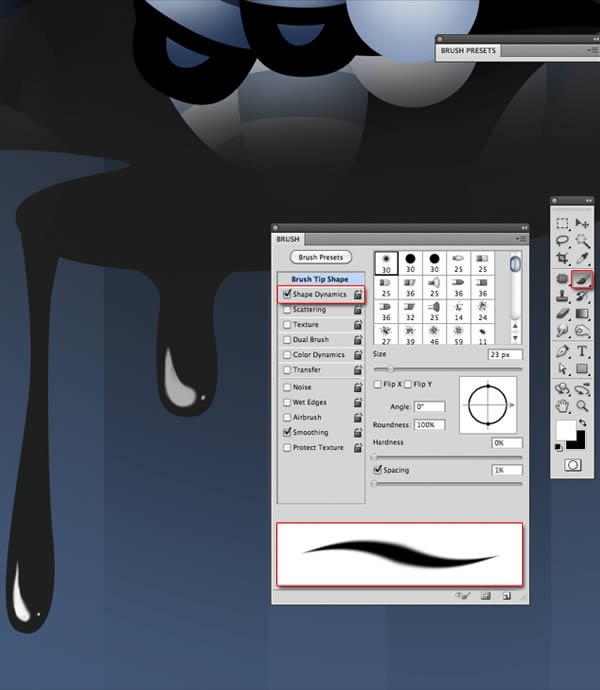Uncheck the Shape Dynamics checkbox

pos(287,294)
